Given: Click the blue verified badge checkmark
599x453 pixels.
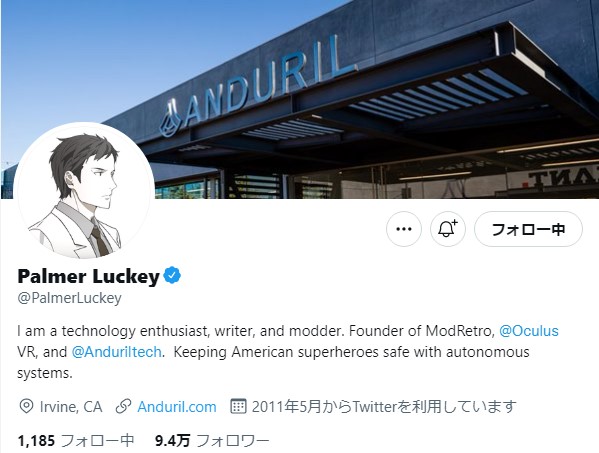Looking at the screenshot, I should coord(172,275).
